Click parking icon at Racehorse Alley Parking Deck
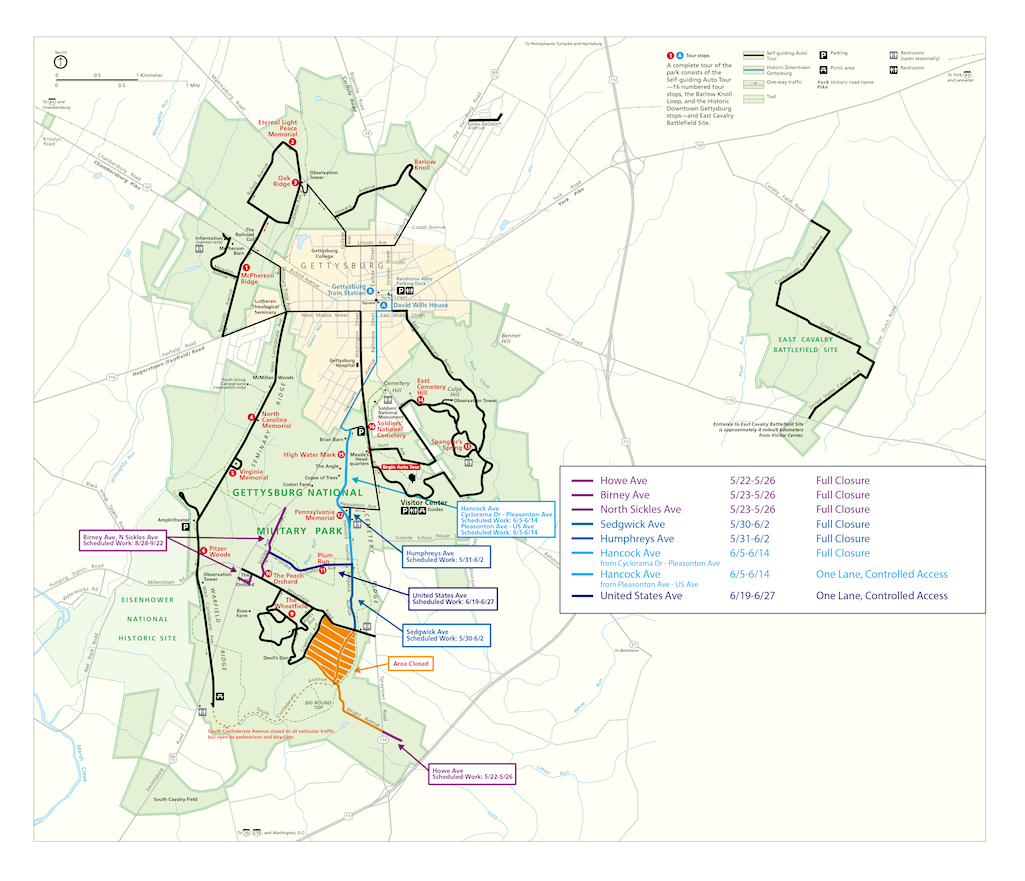This screenshot has height=881, width=1025. [401, 290]
